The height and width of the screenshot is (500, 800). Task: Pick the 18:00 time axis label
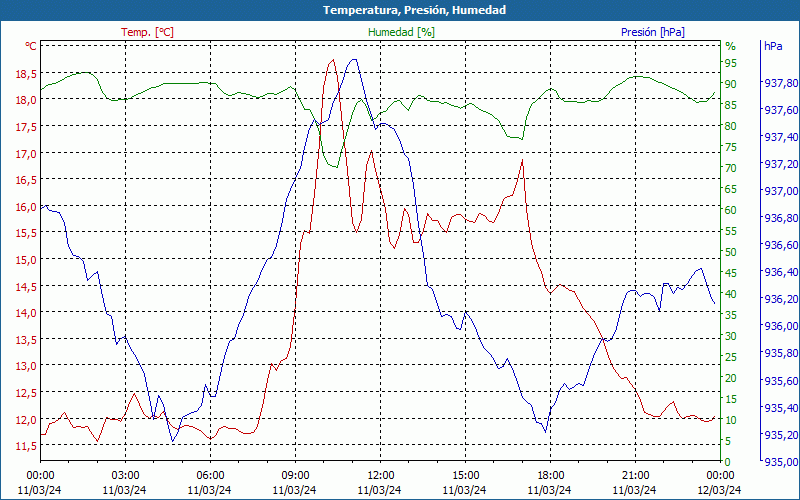pyautogui.click(x=550, y=476)
